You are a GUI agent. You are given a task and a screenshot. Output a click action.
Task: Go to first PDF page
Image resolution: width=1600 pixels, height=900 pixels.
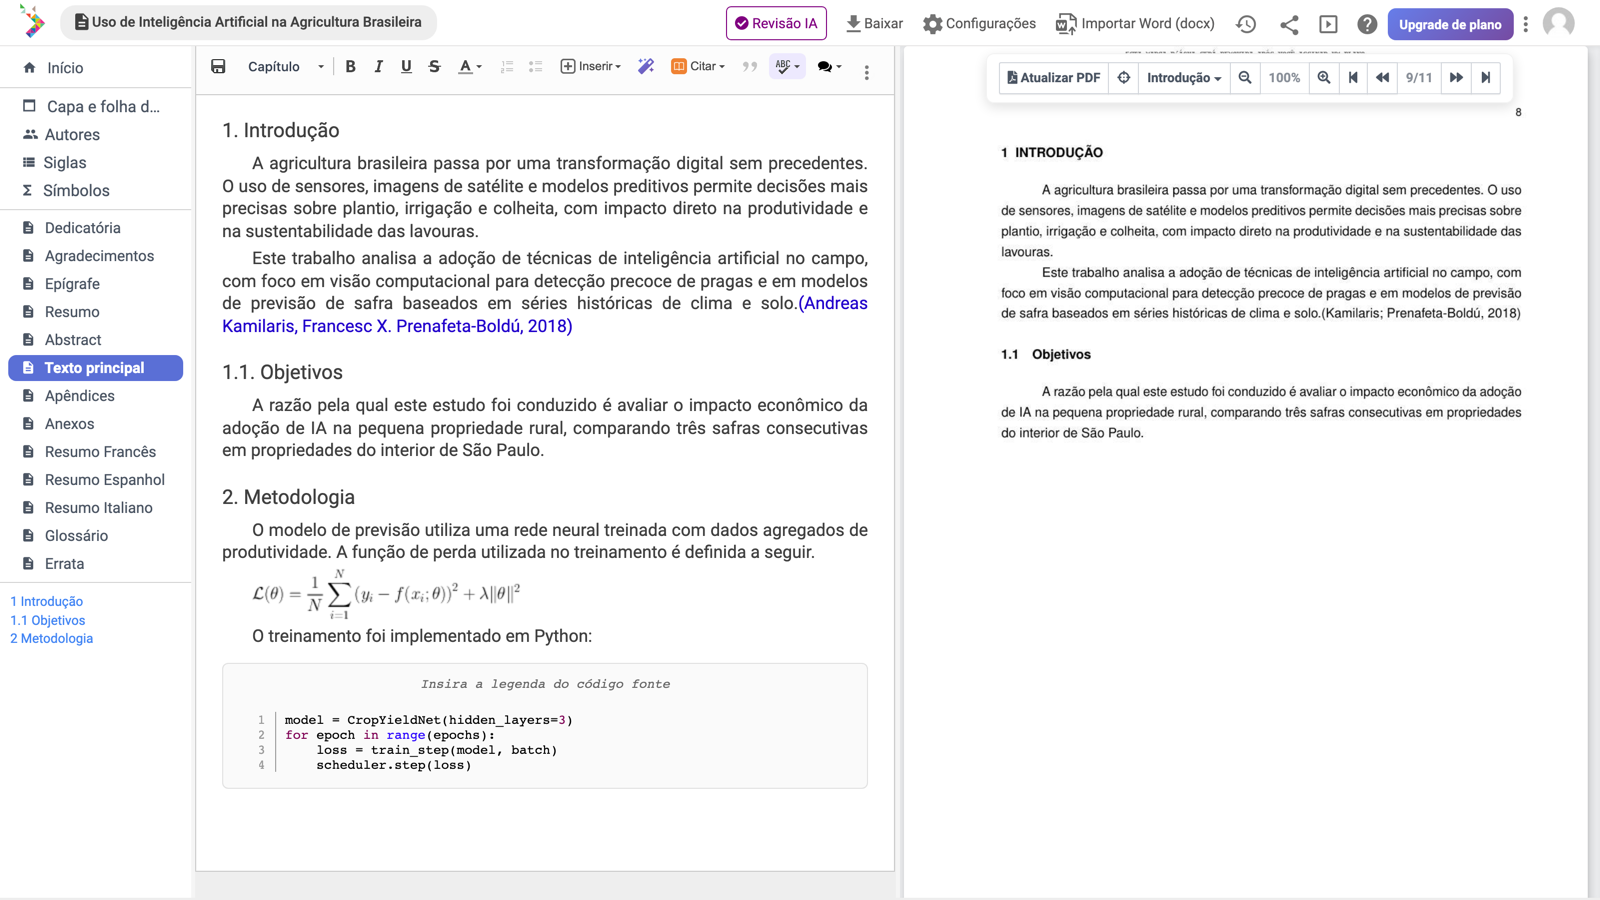coord(1353,78)
